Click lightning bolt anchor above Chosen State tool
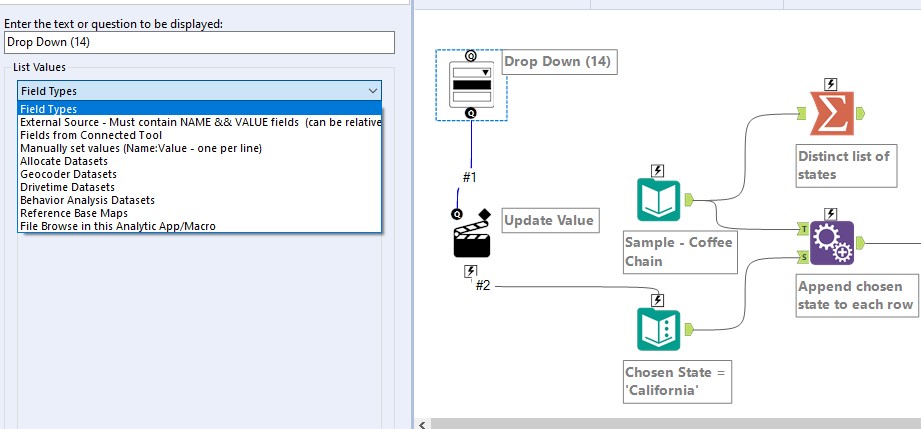The width and height of the screenshot is (921, 429). [x=658, y=301]
